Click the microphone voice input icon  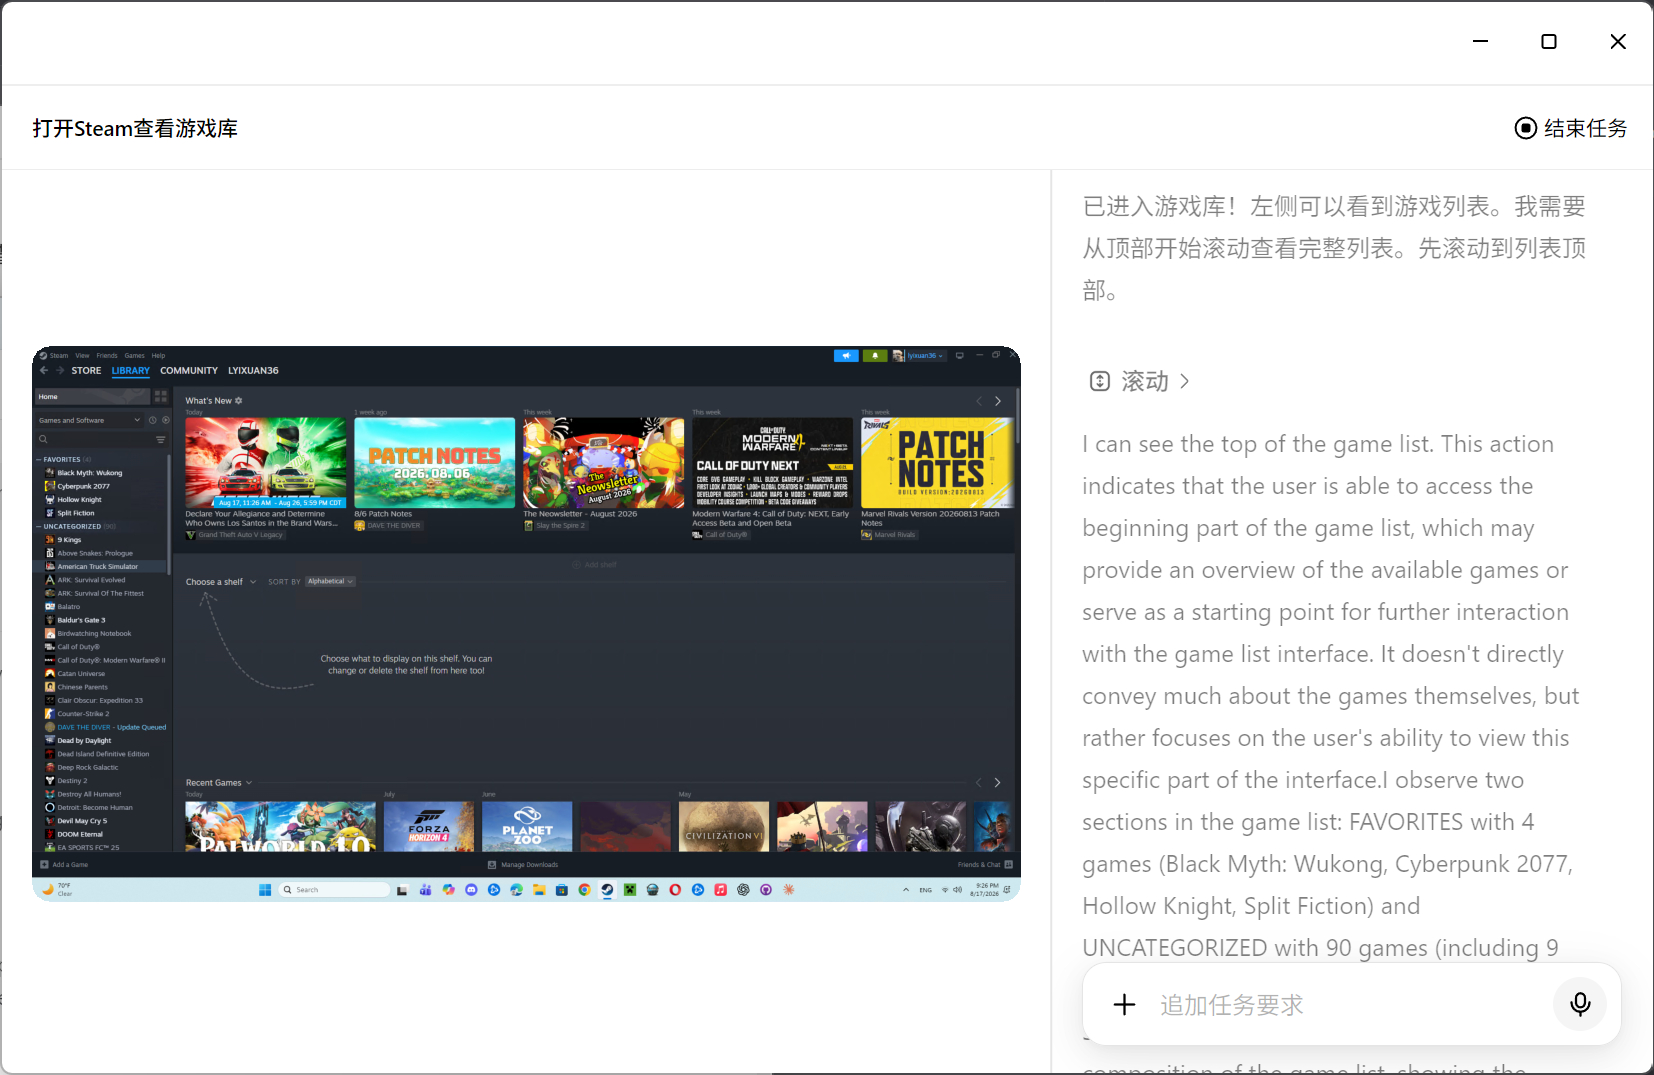tap(1580, 1004)
